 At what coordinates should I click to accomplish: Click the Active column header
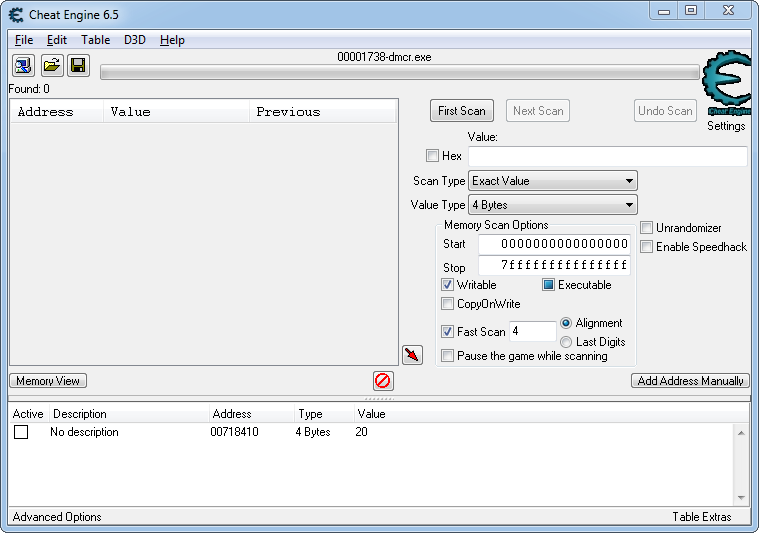pos(28,414)
